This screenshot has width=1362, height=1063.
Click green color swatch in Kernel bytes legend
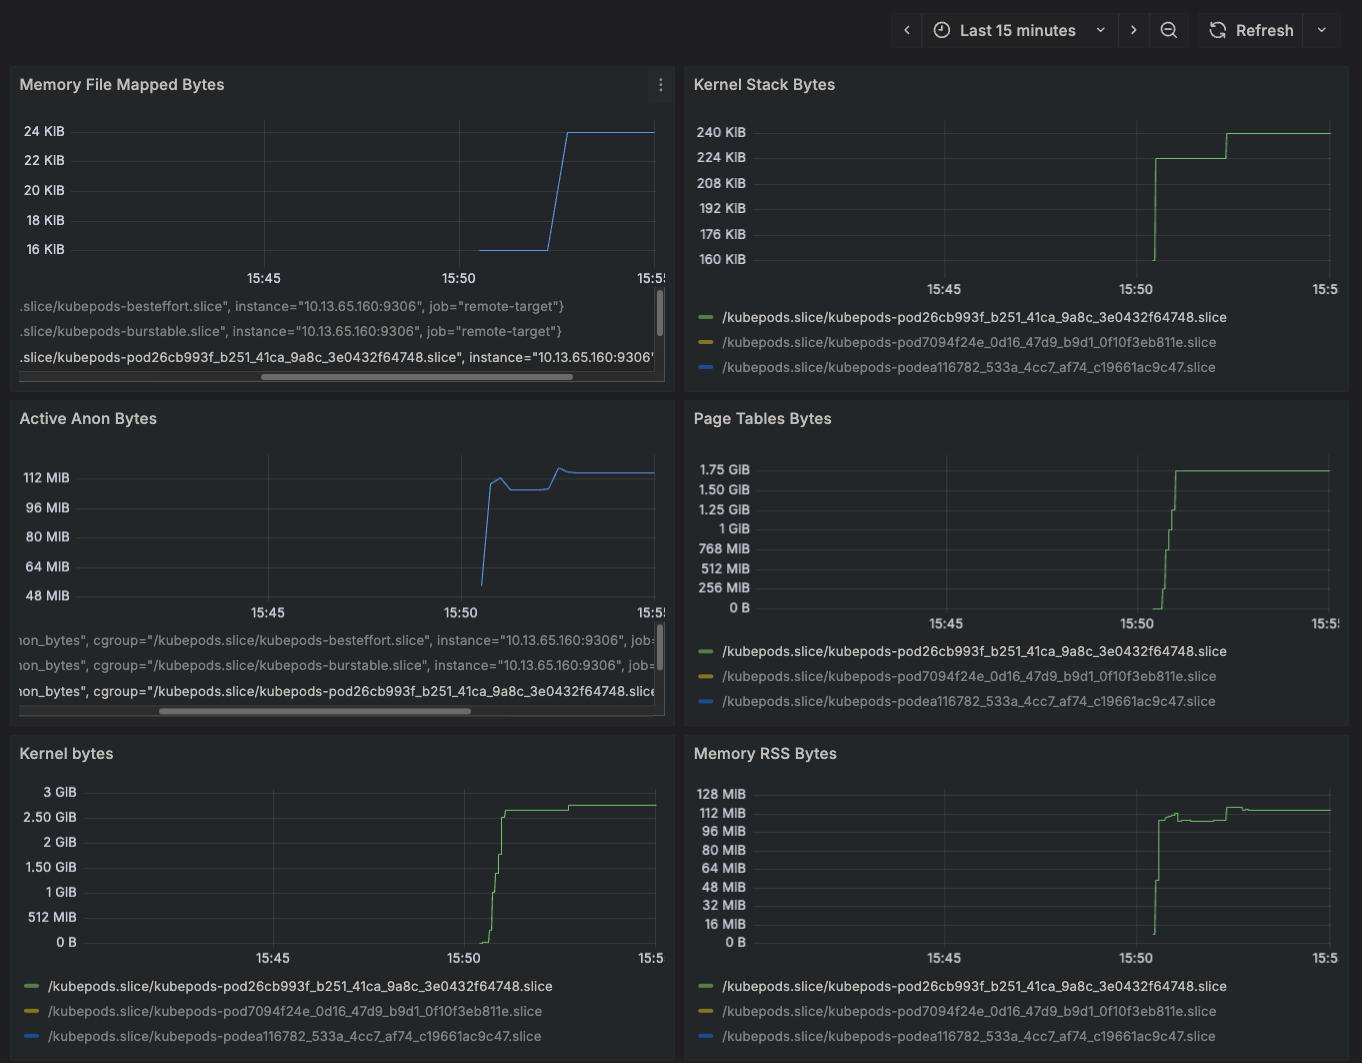32,986
